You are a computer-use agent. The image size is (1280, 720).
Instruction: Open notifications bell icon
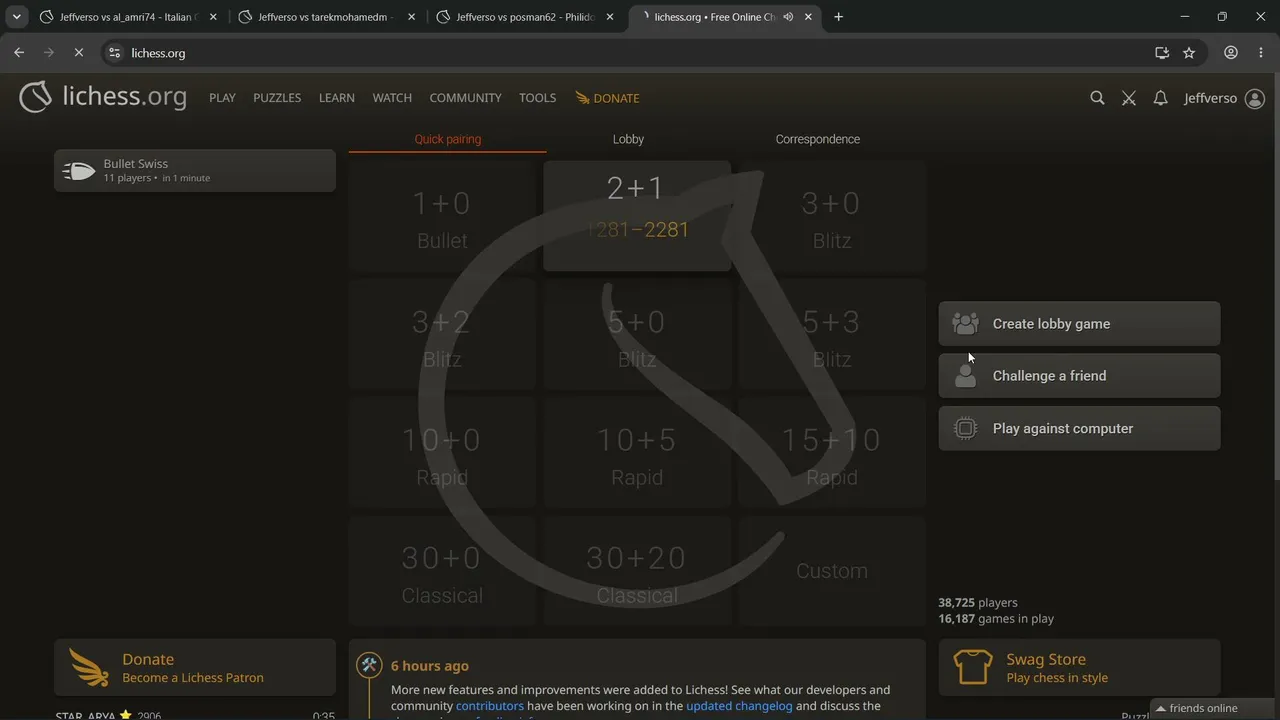point(1160,98)
